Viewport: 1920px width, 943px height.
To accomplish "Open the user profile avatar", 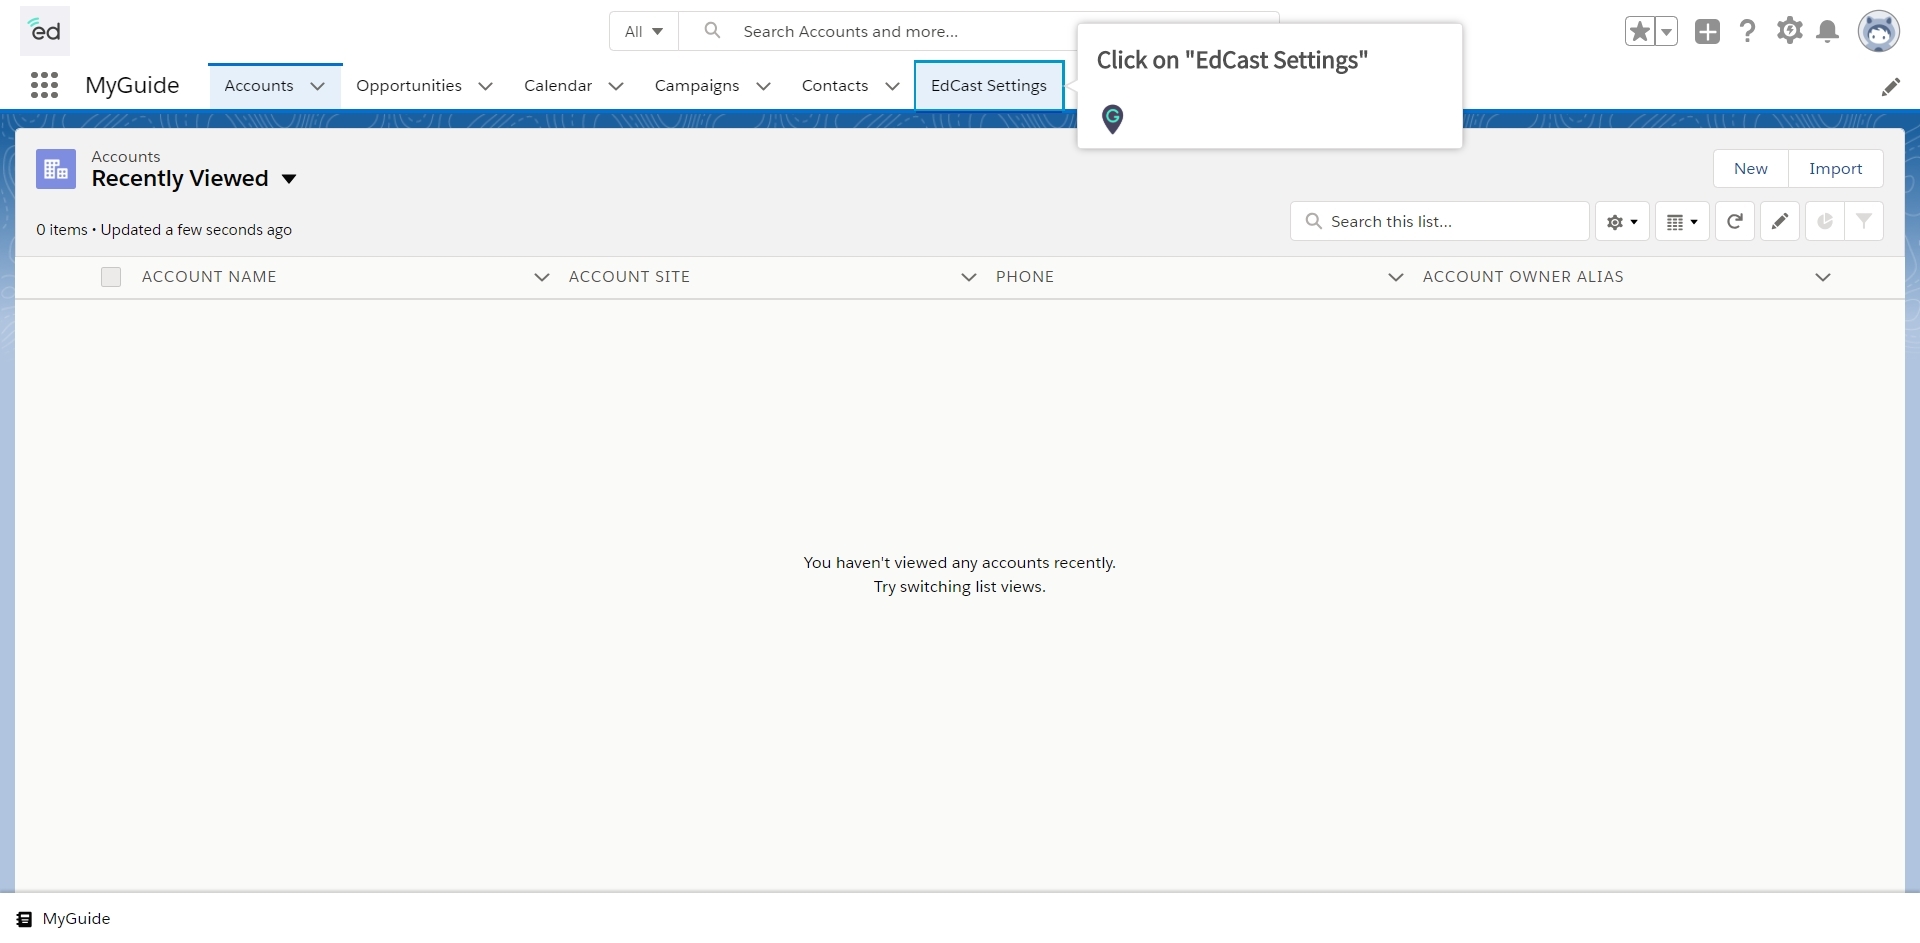I will tap(1879, 32).
